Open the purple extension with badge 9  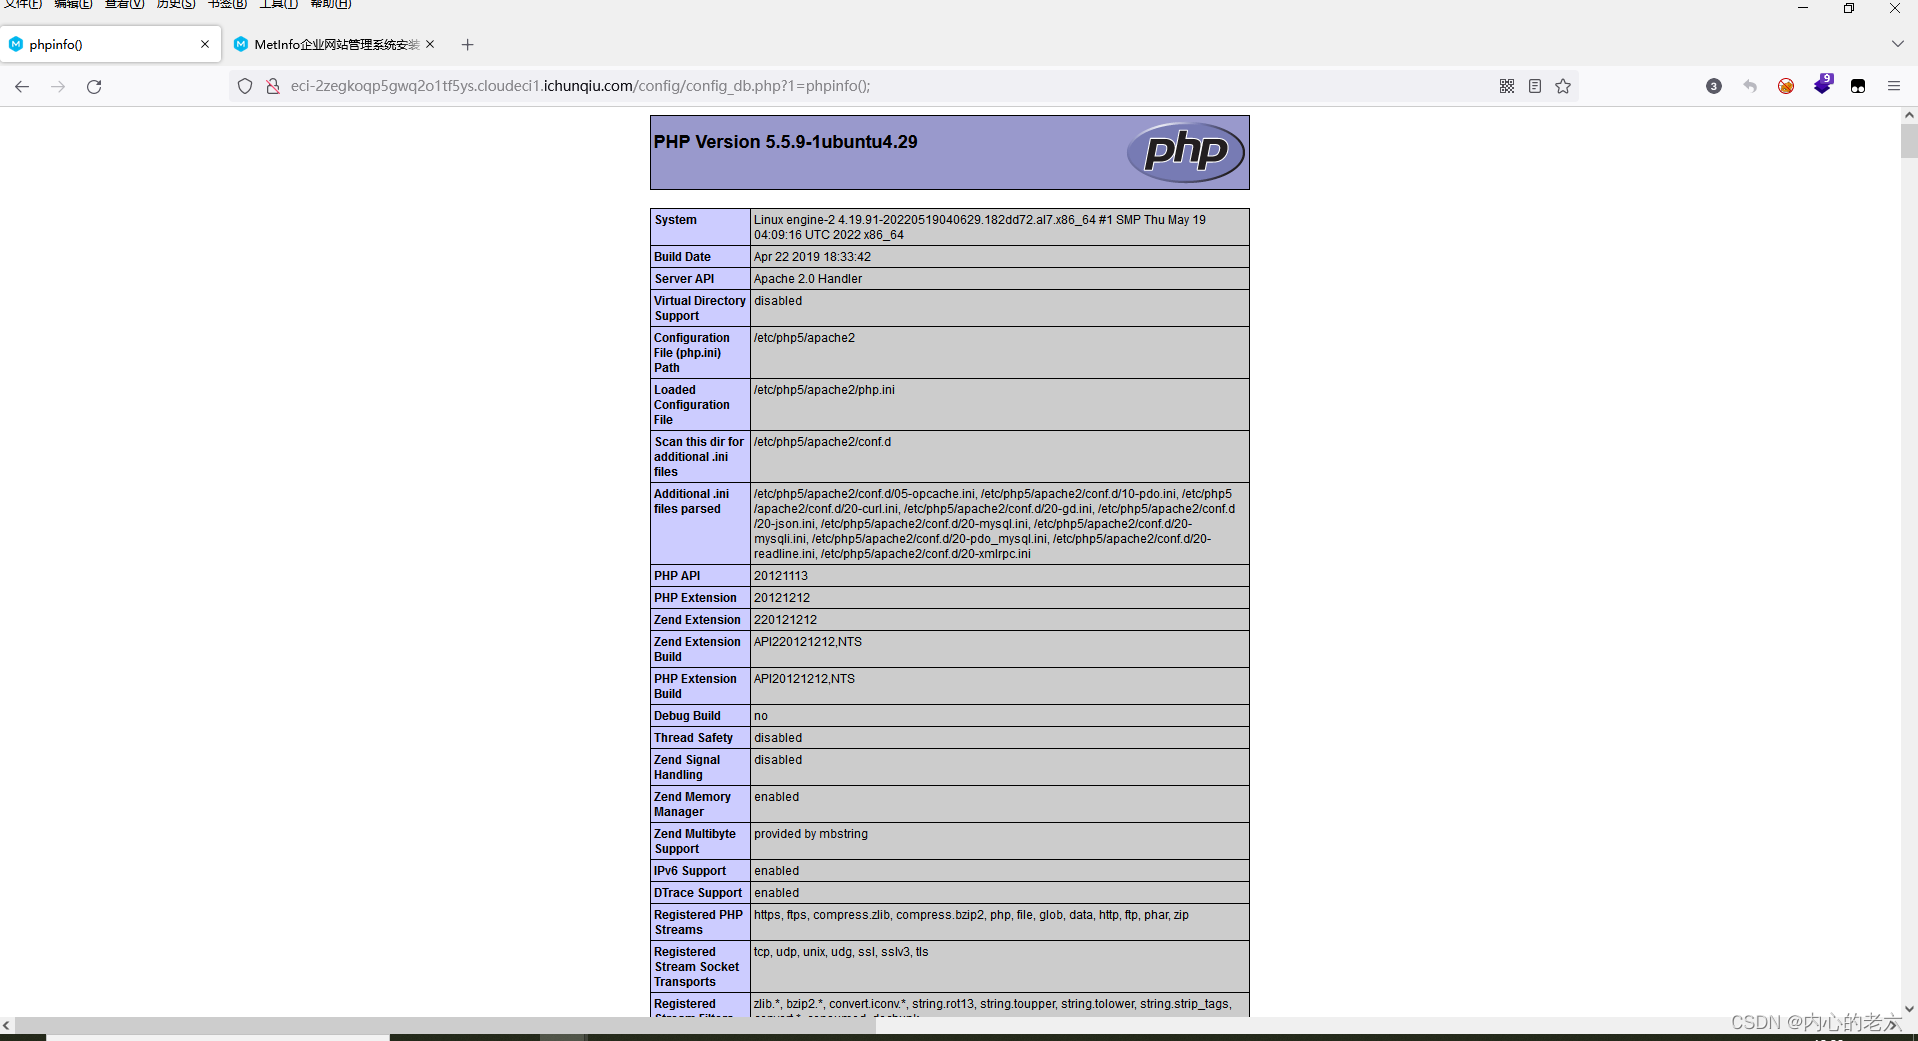[x=1823, y=84]
